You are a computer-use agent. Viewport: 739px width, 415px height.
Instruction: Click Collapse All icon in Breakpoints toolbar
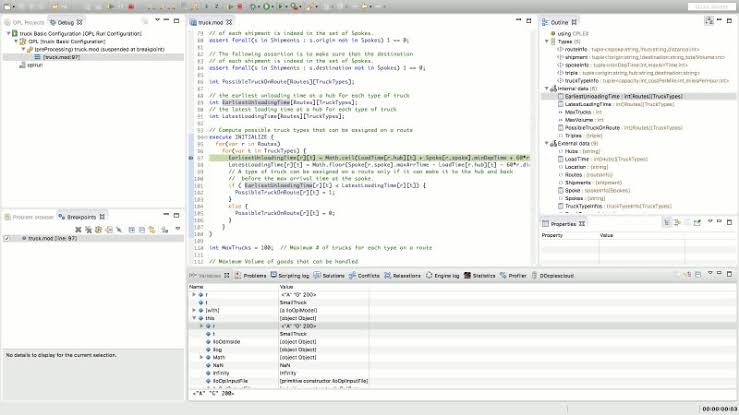click(141, 229)
